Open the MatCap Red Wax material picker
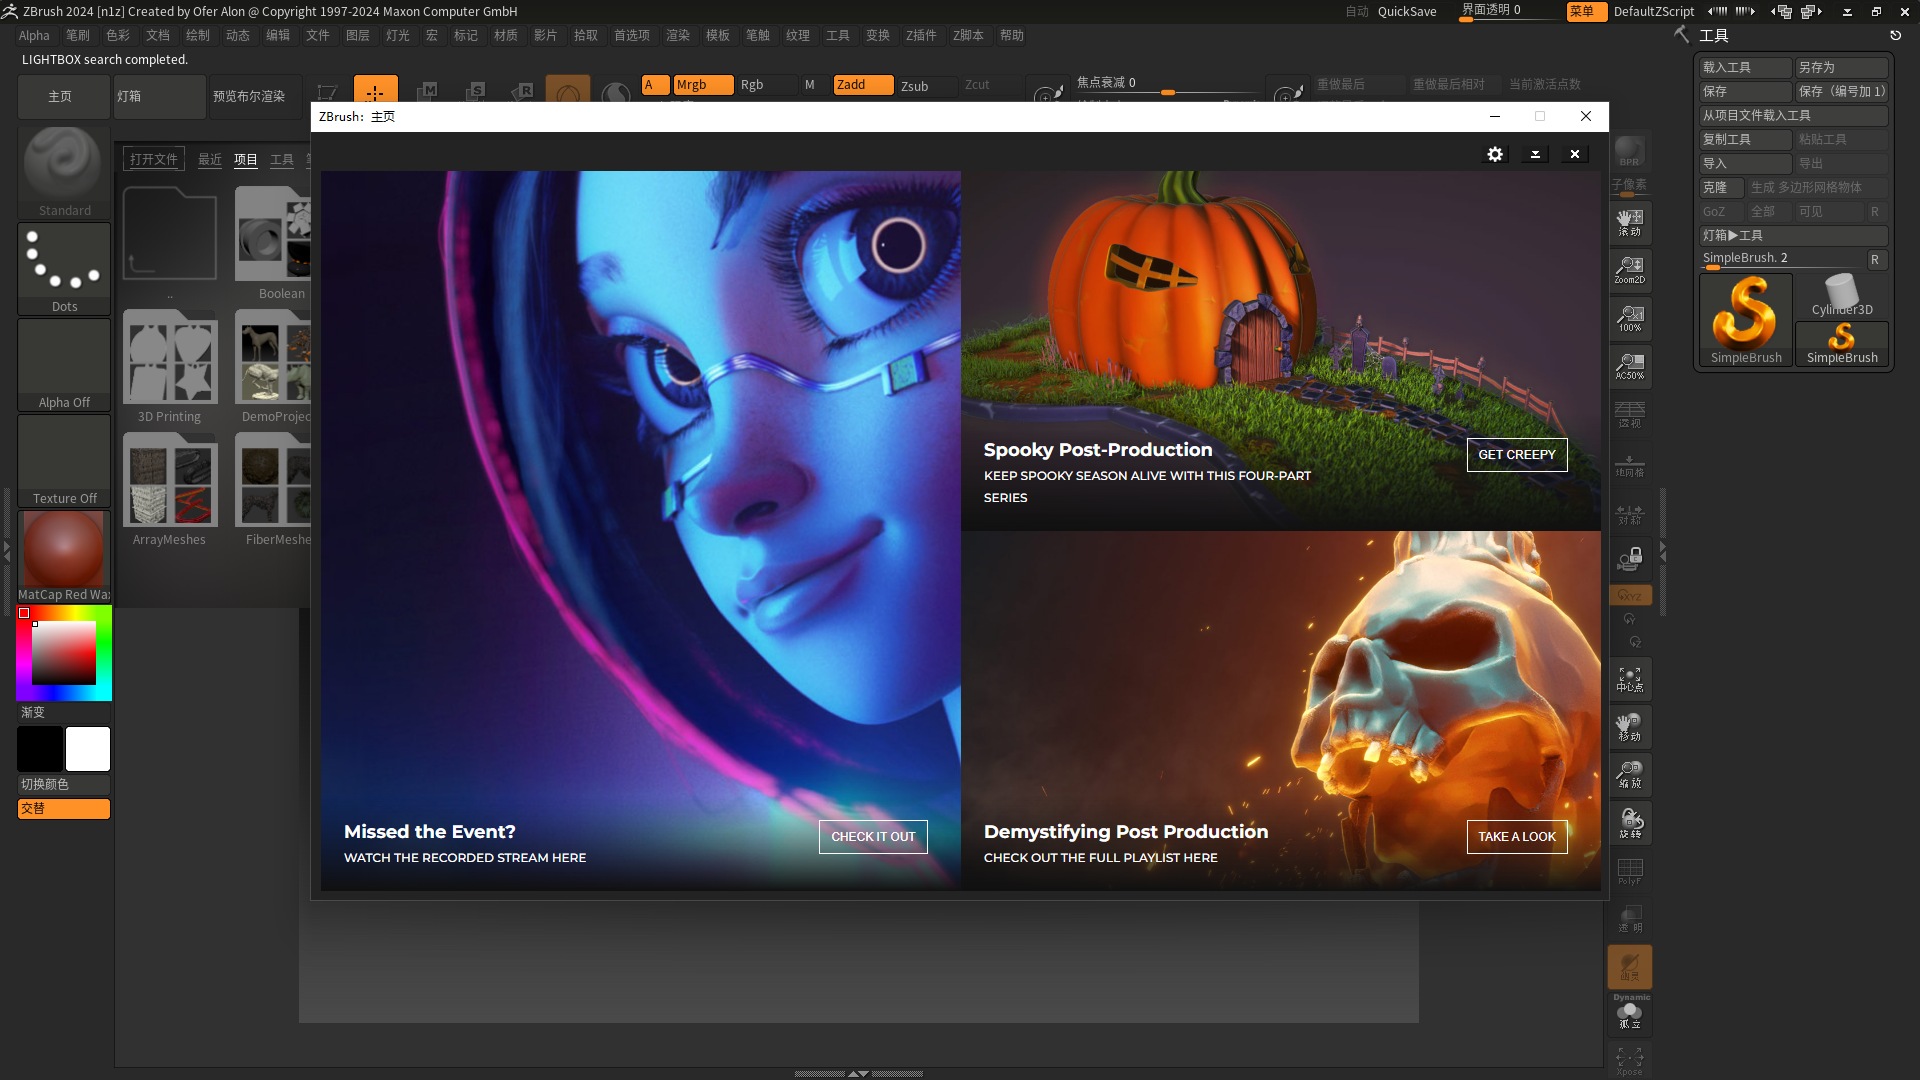The width and height of the screenshot is (1920, 1080). tap(64, 556)
